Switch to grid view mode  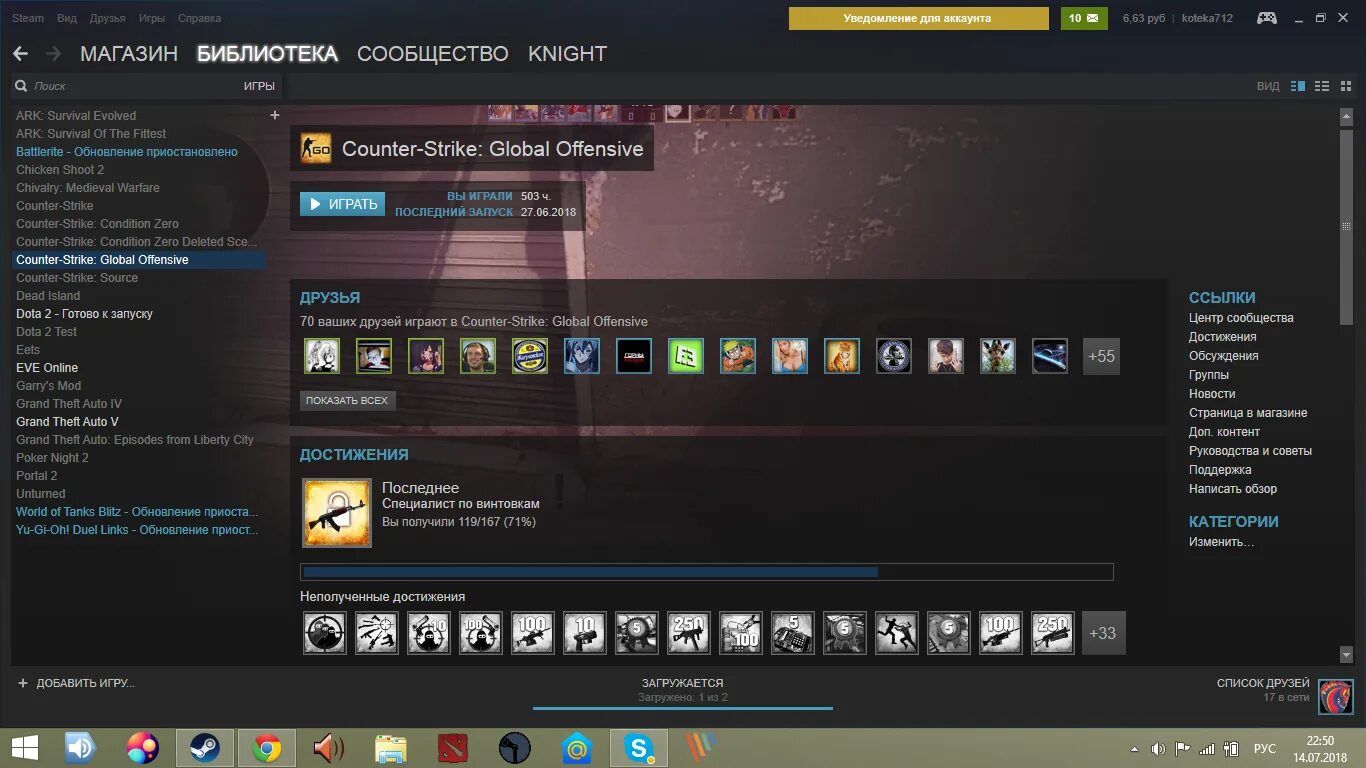click(1345, 86)
